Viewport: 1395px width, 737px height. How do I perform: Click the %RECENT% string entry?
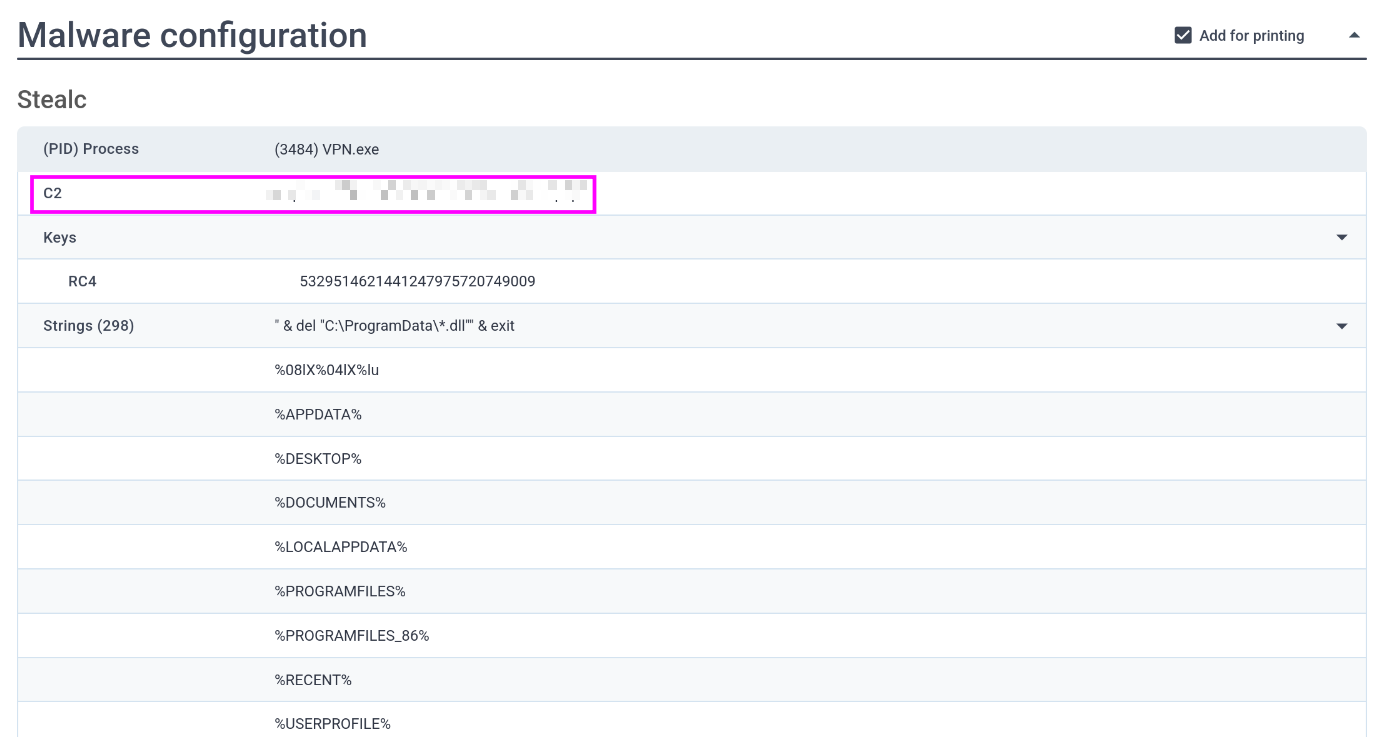313,680
